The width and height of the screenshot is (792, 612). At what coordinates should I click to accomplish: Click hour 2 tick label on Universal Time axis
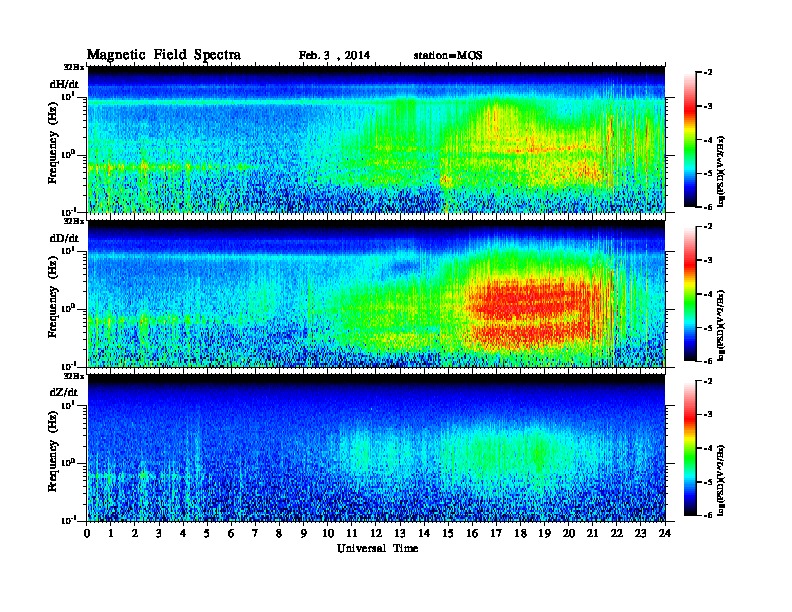pyautogui.click(x=135, y=534)
